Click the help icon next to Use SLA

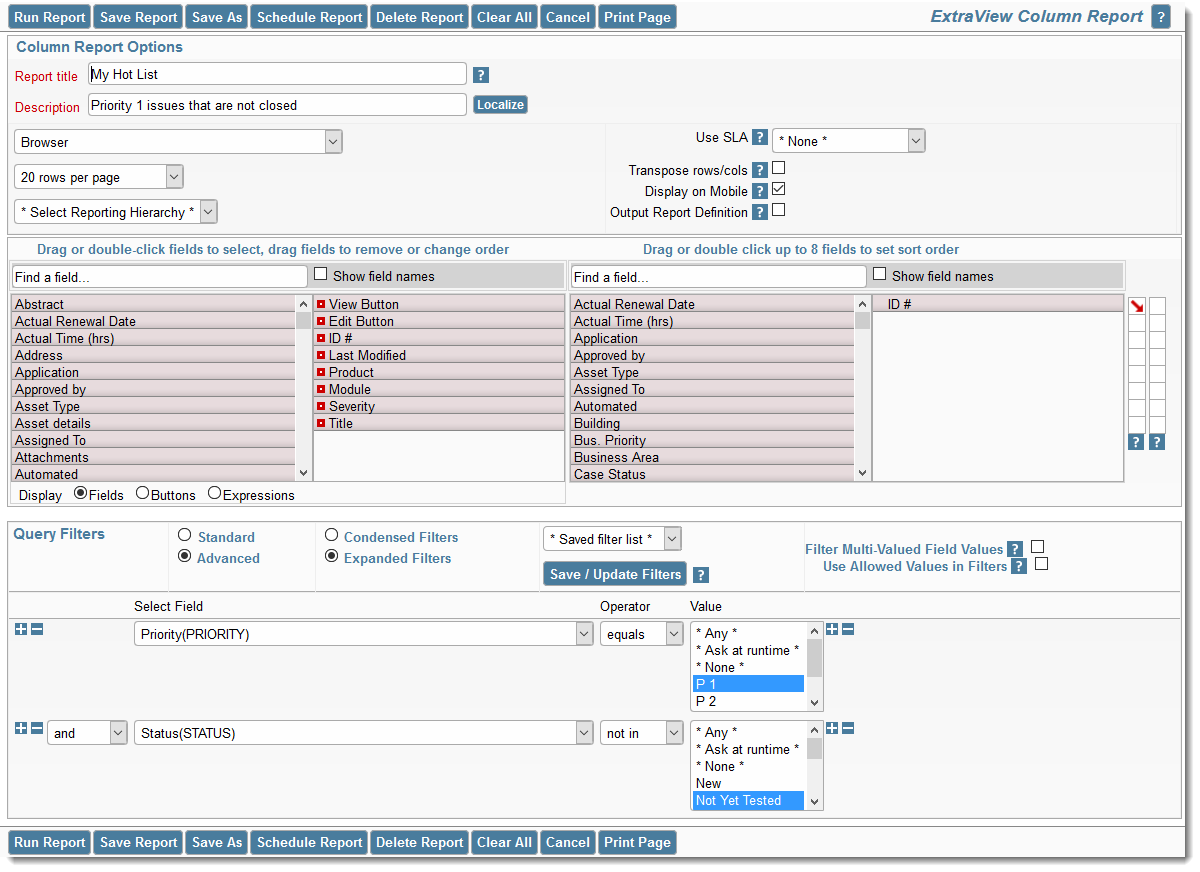click(760, 138)
